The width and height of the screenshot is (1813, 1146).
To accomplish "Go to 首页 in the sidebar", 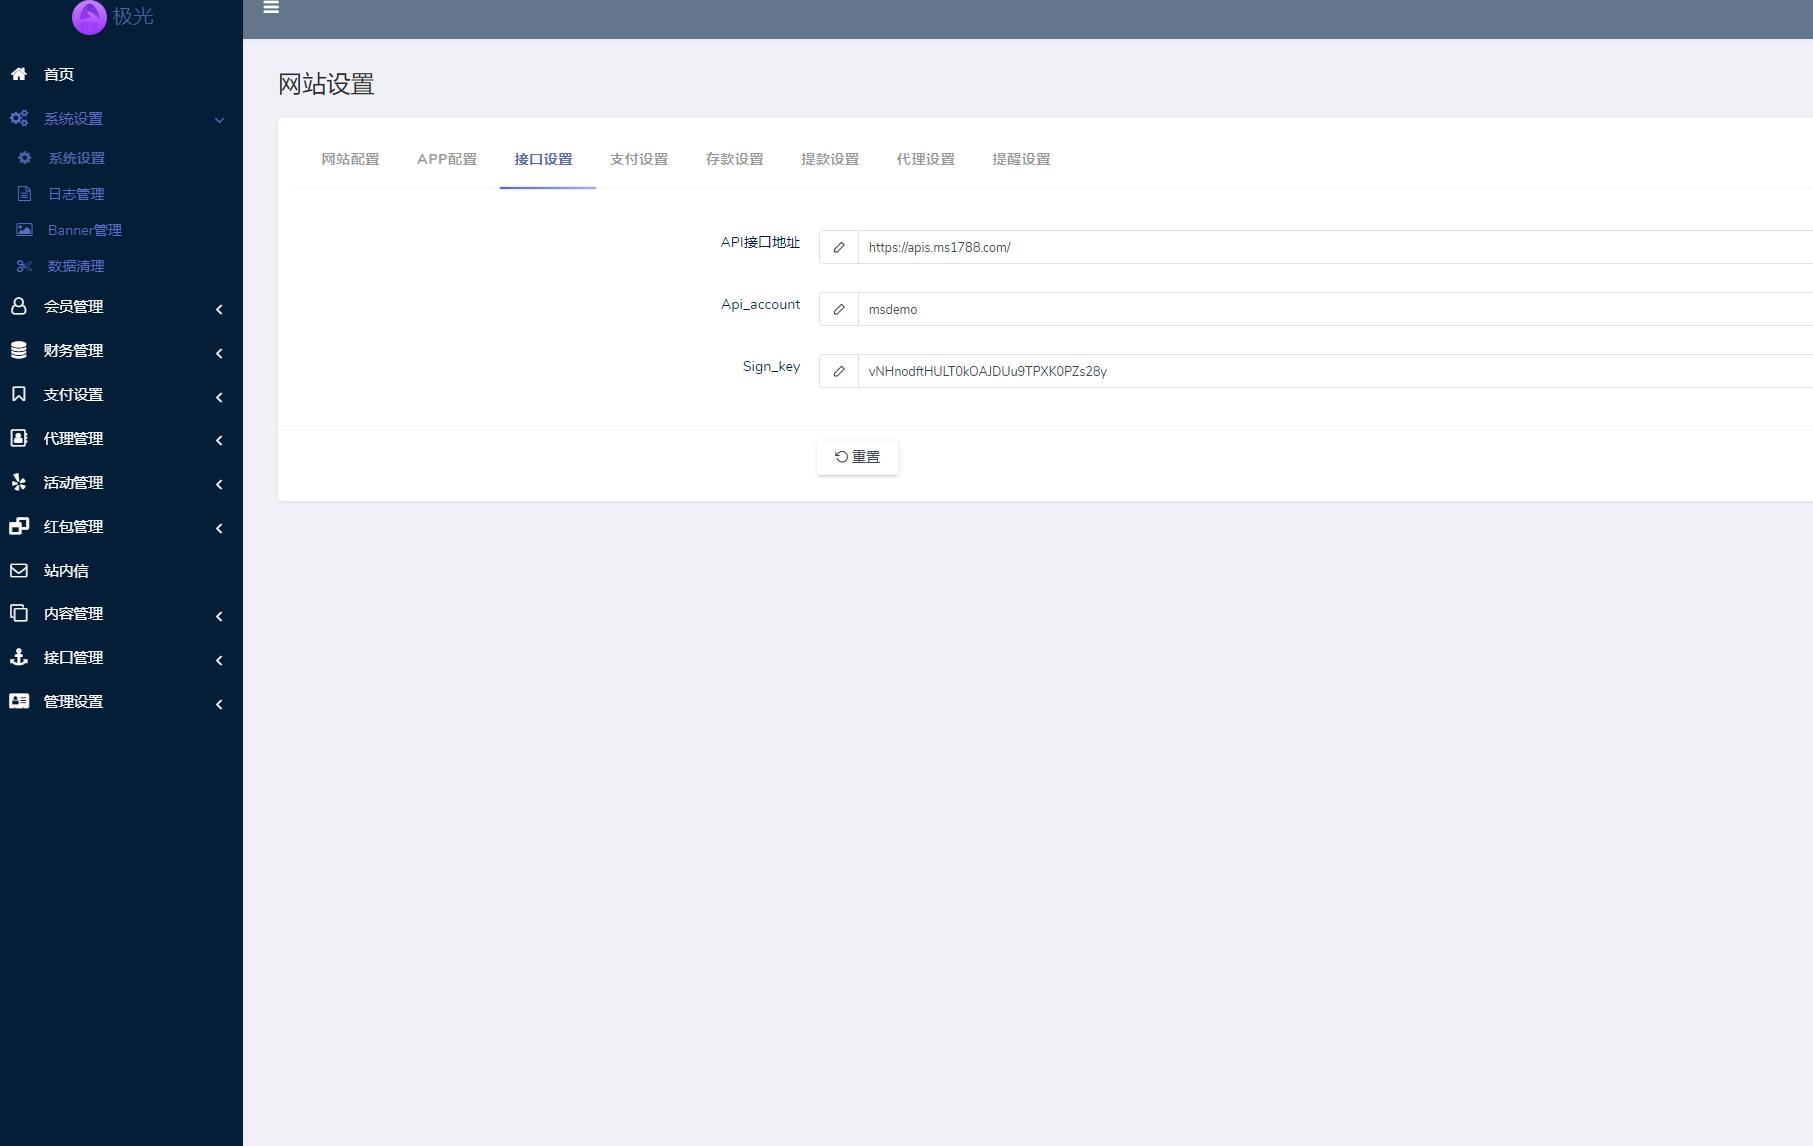I will click(x=59, y=74).
